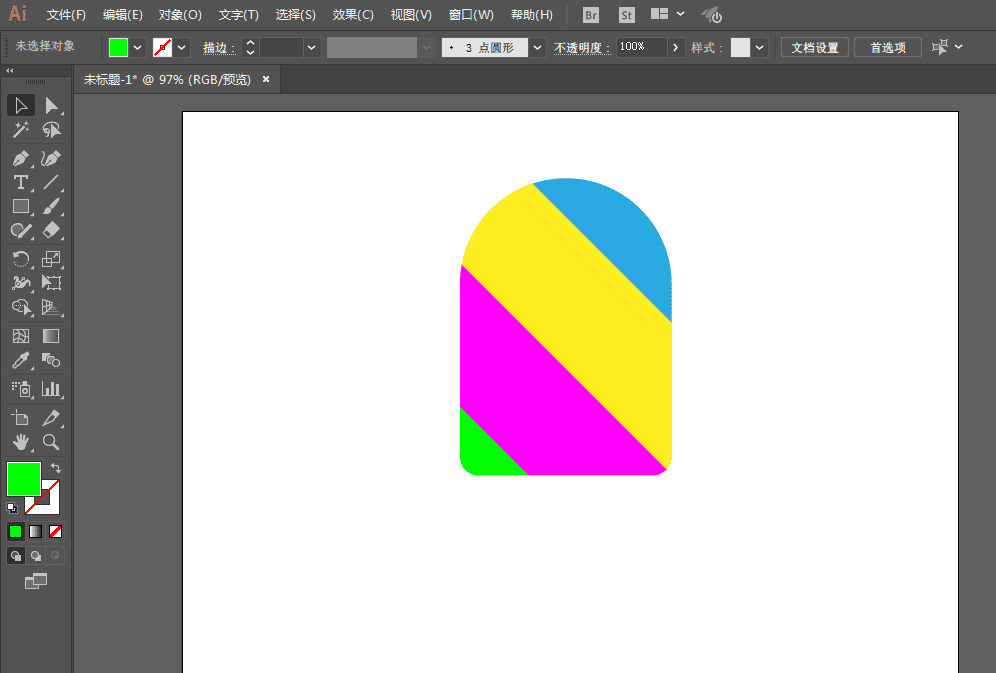This screenshot has width=996, height=673.
Task: Click the 文档设置 button
Action: (815, 47)
